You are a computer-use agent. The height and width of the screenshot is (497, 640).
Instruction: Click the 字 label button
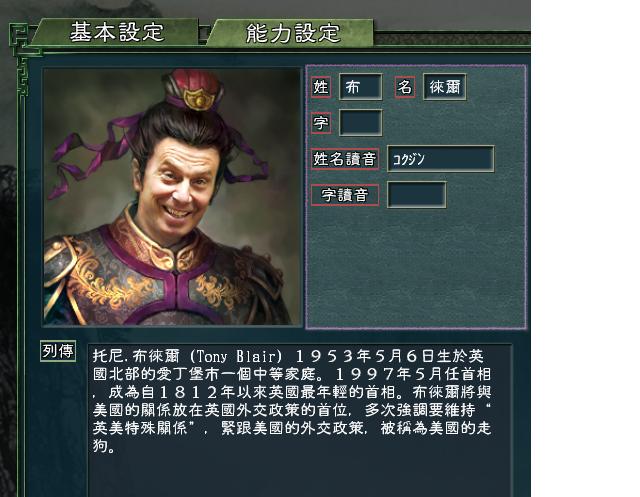click(321, 122)
